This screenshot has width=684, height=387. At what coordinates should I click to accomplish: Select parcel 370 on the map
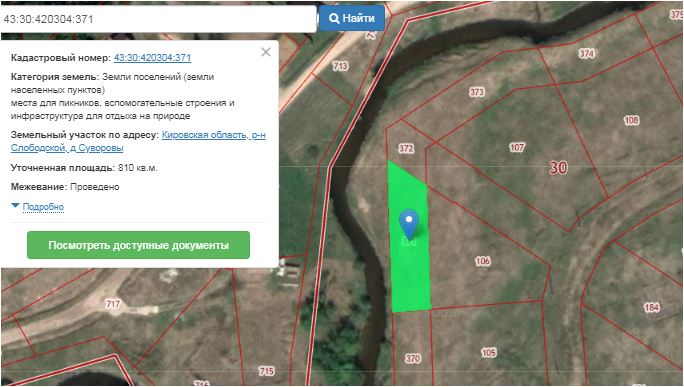point(413,359)
